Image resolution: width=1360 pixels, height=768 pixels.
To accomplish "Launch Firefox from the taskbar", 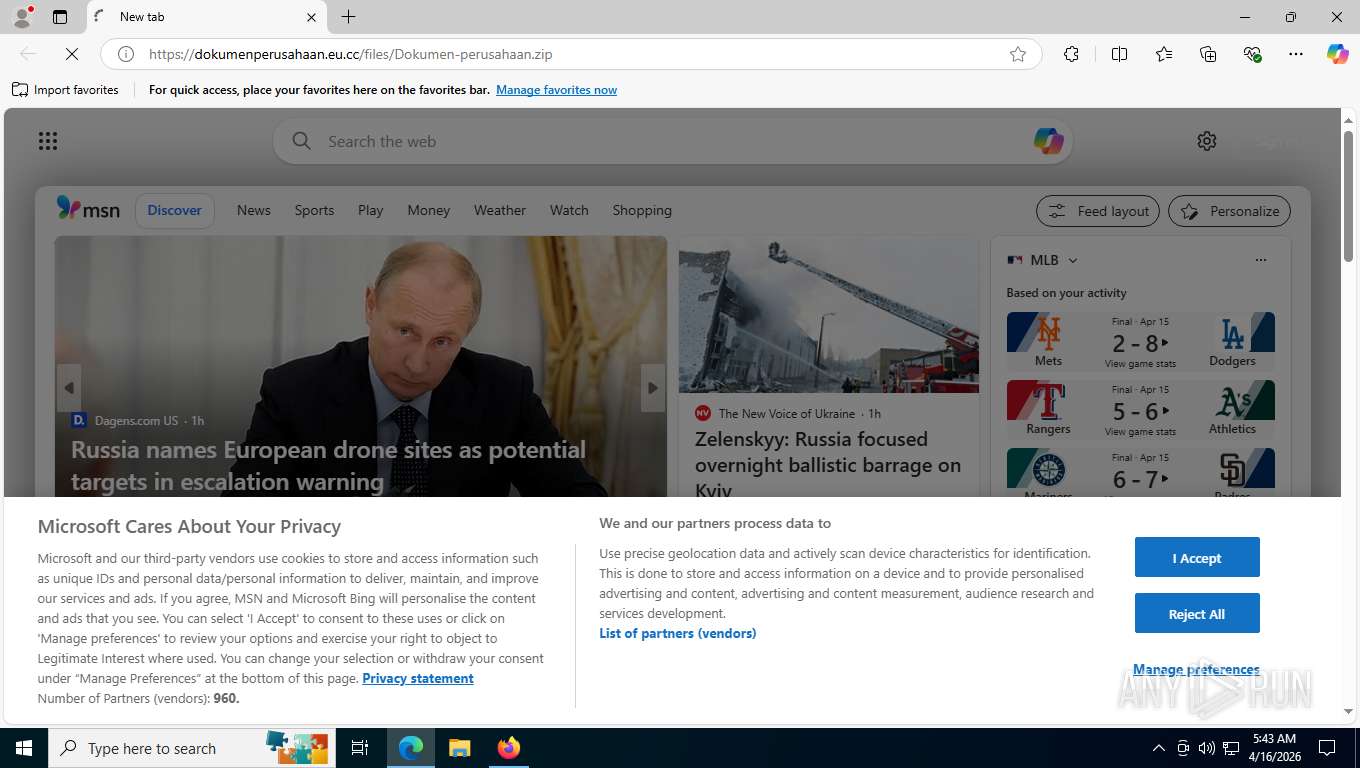I will click(509, 748).
